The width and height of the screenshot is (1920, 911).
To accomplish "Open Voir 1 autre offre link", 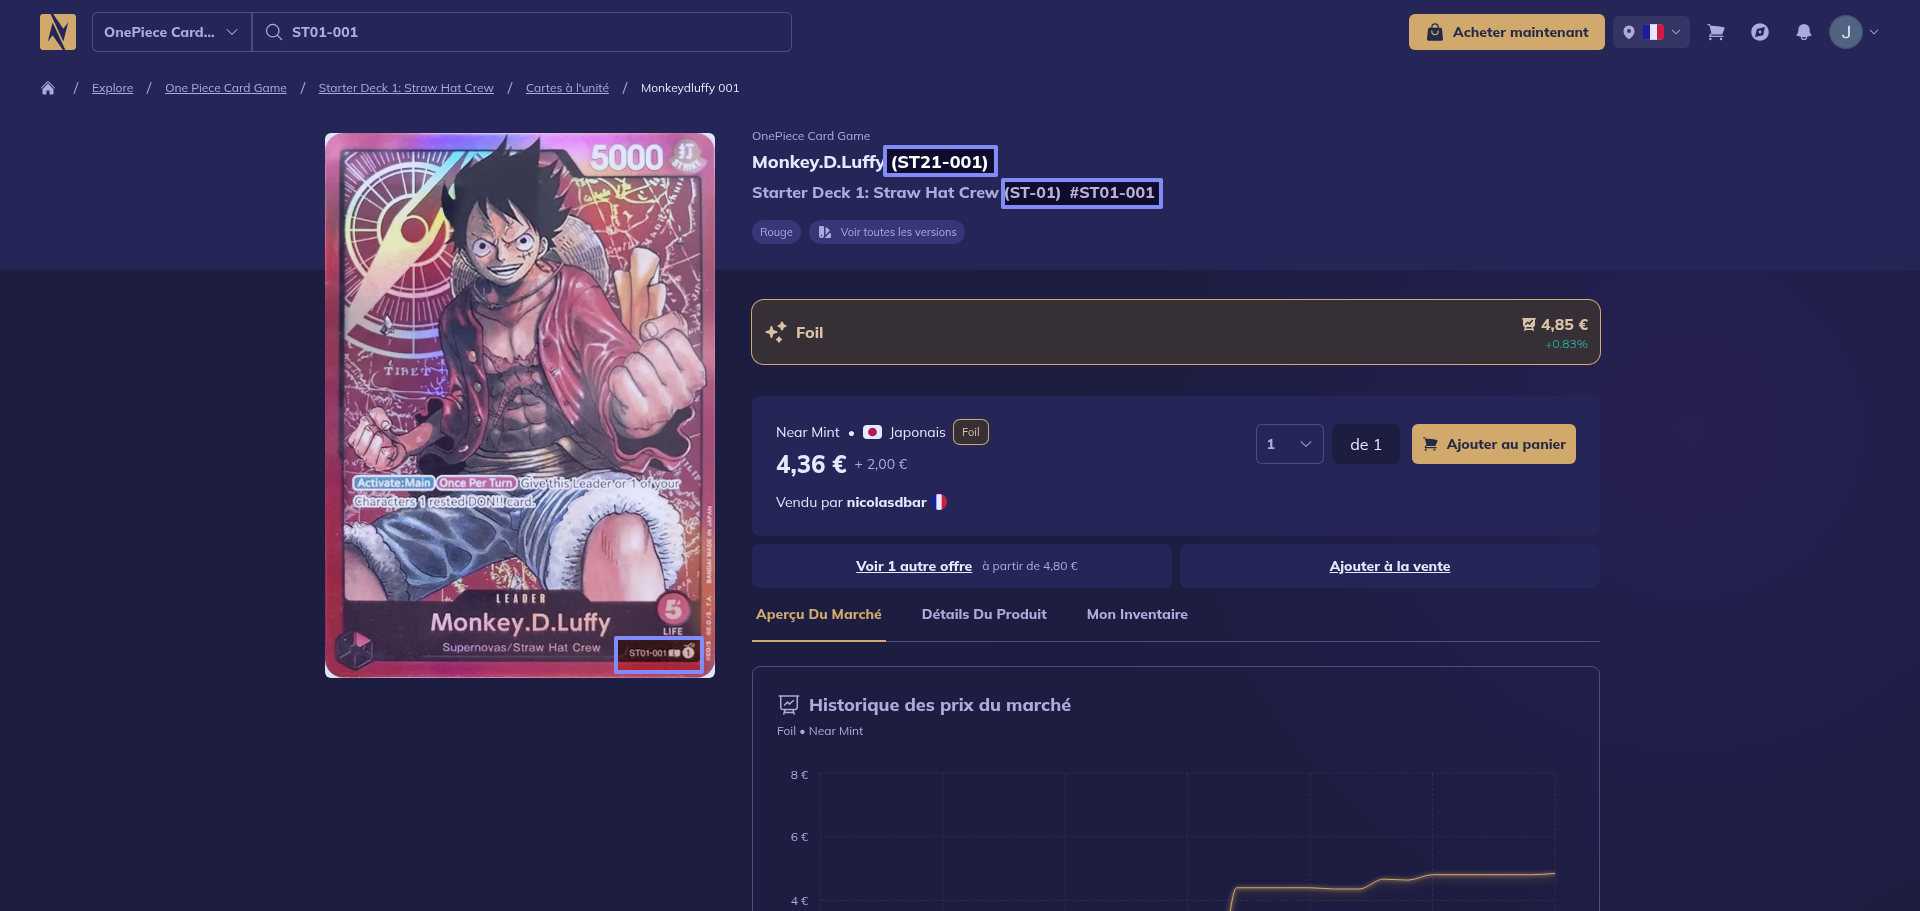I will click(x=913, y=566).
